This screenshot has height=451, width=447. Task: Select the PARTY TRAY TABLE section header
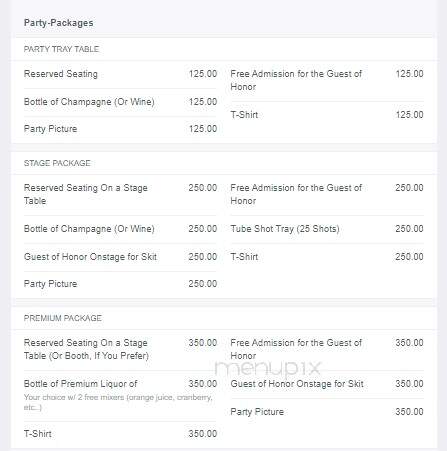point(61,49)
